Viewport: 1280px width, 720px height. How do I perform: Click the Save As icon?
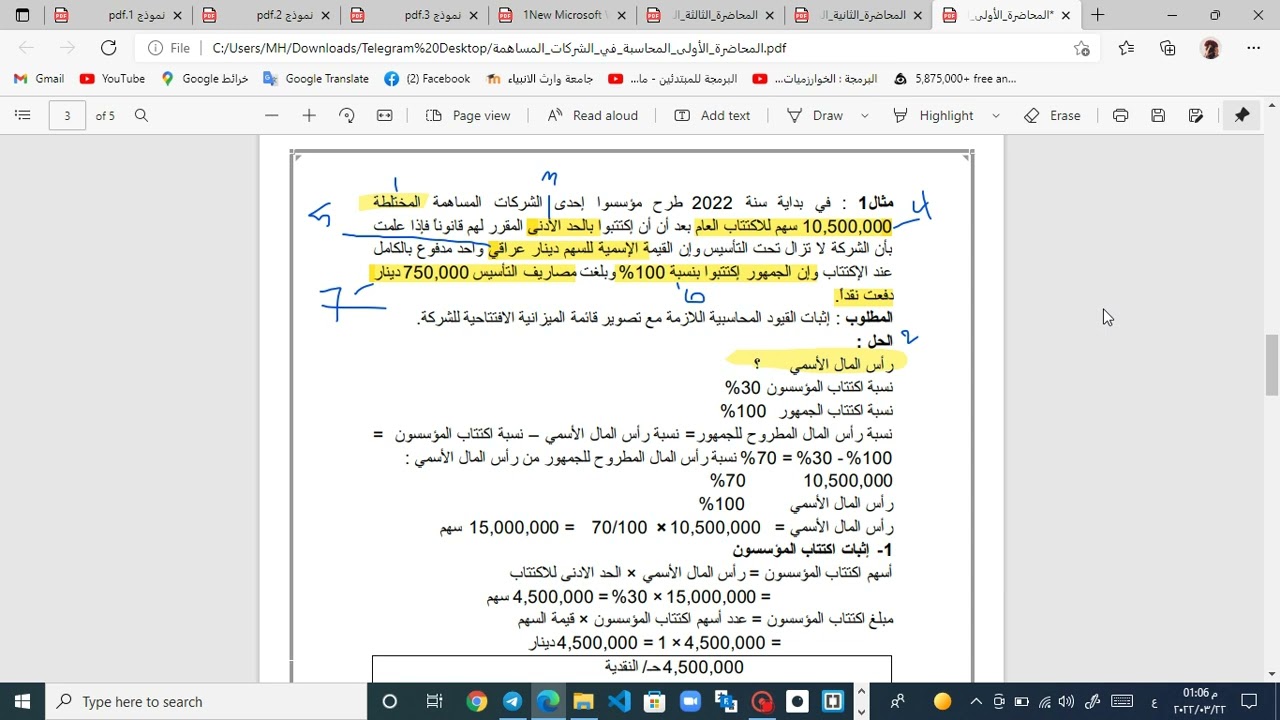[x=1195, y=116]
